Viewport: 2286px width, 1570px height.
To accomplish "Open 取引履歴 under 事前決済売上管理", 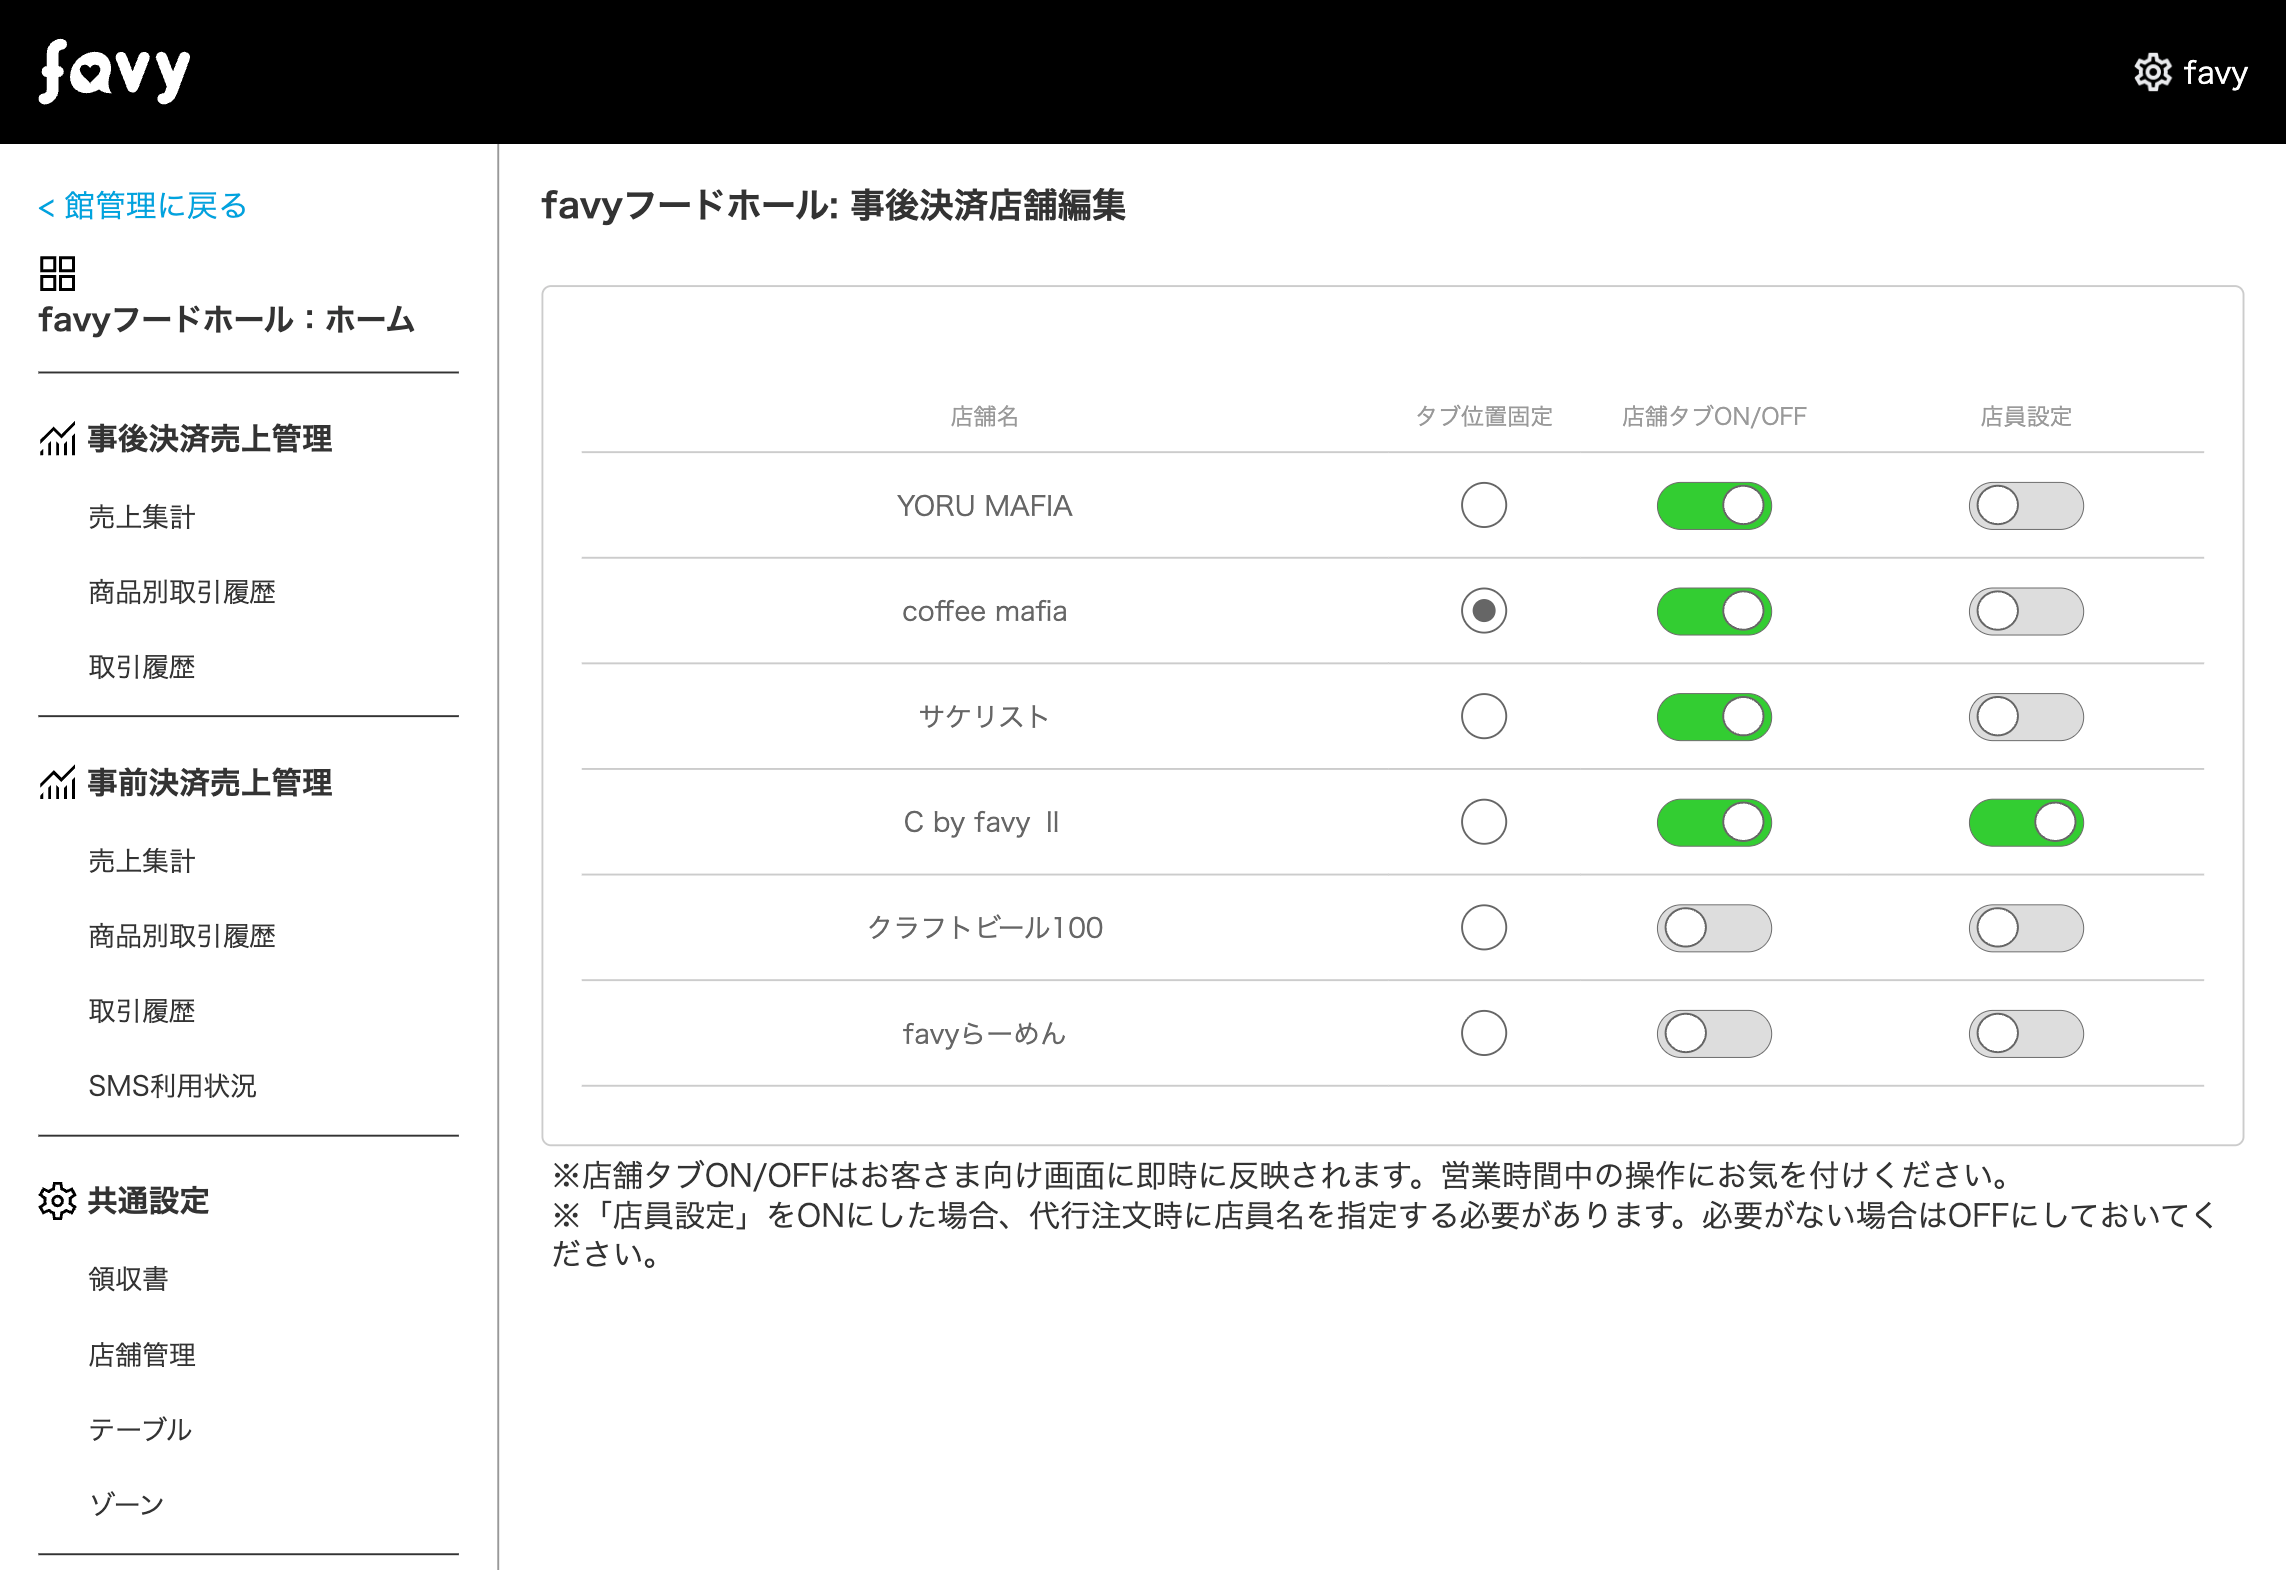I will (x=142, y=1011).
